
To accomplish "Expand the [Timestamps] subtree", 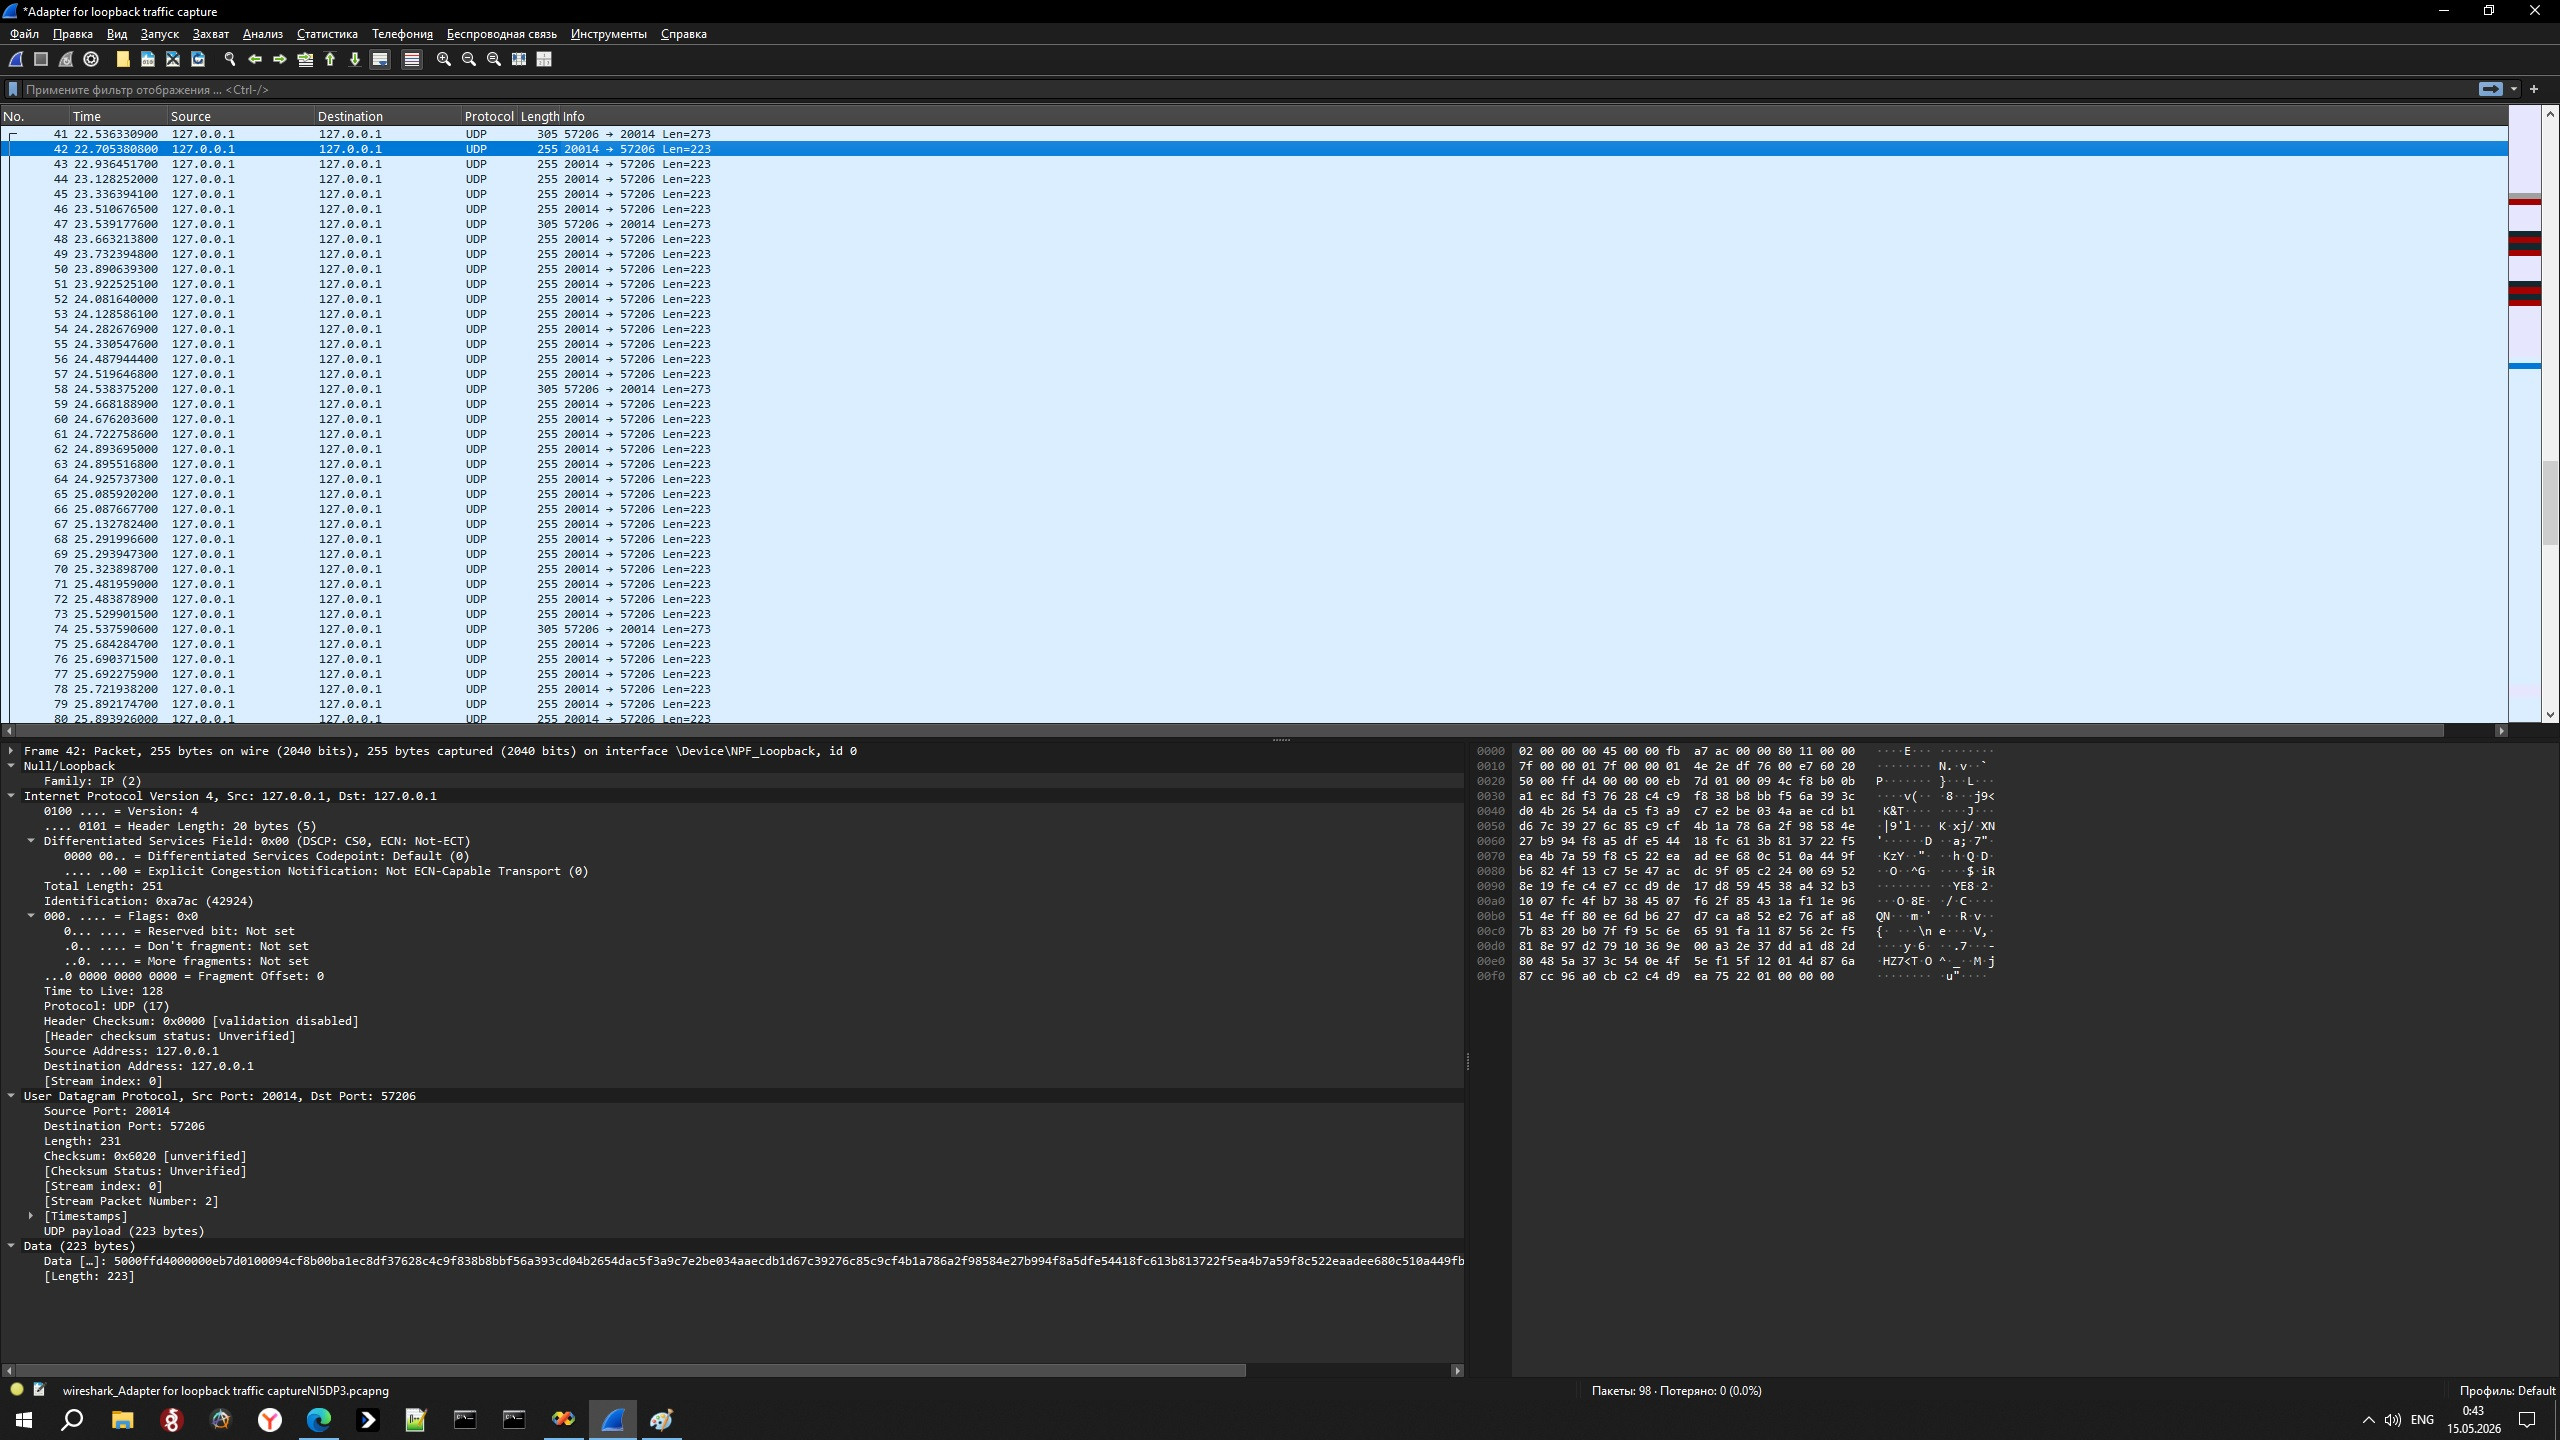I will click(31, 1216).
